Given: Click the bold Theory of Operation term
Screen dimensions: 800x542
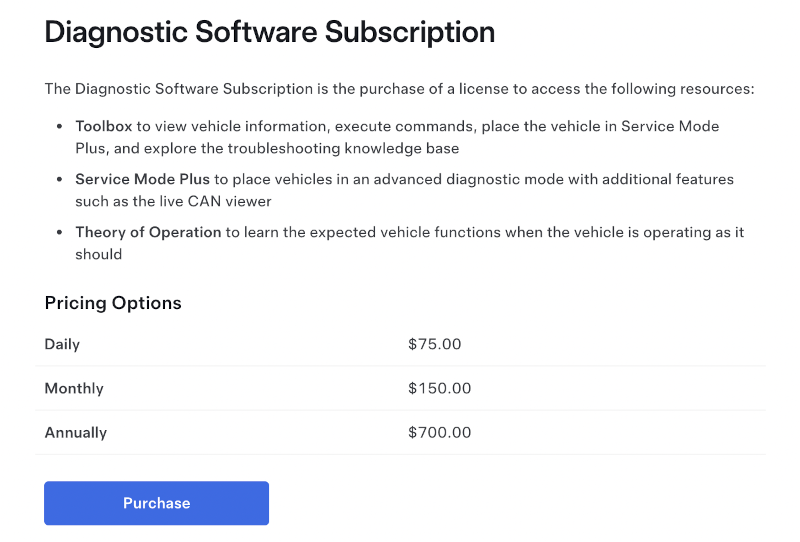Looking at the screenshot, I should point(148,232).
